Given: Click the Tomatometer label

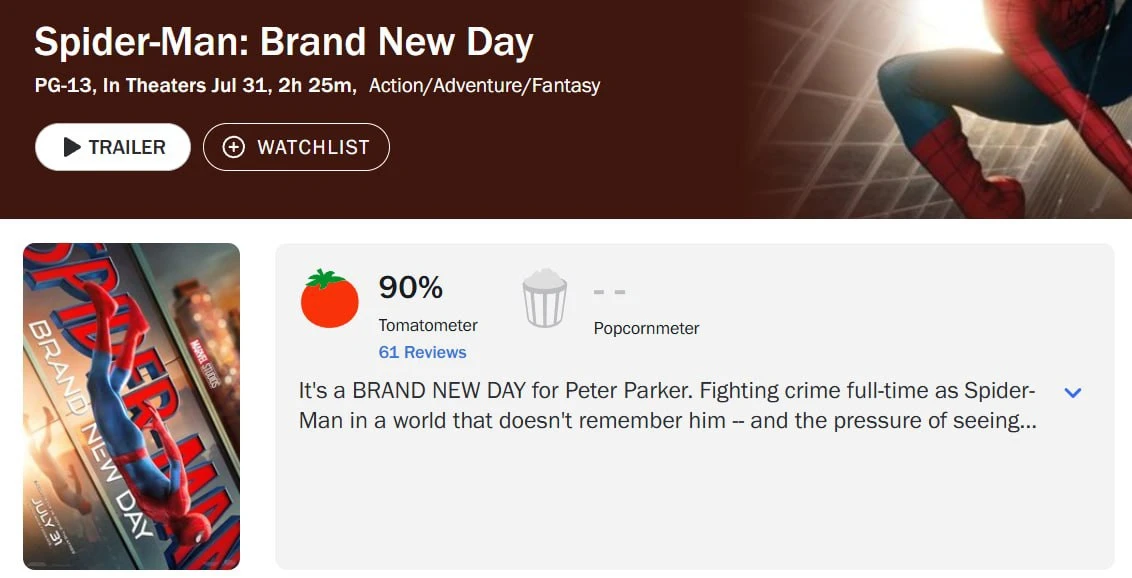Looking at the screenshot, I should 428,325.
